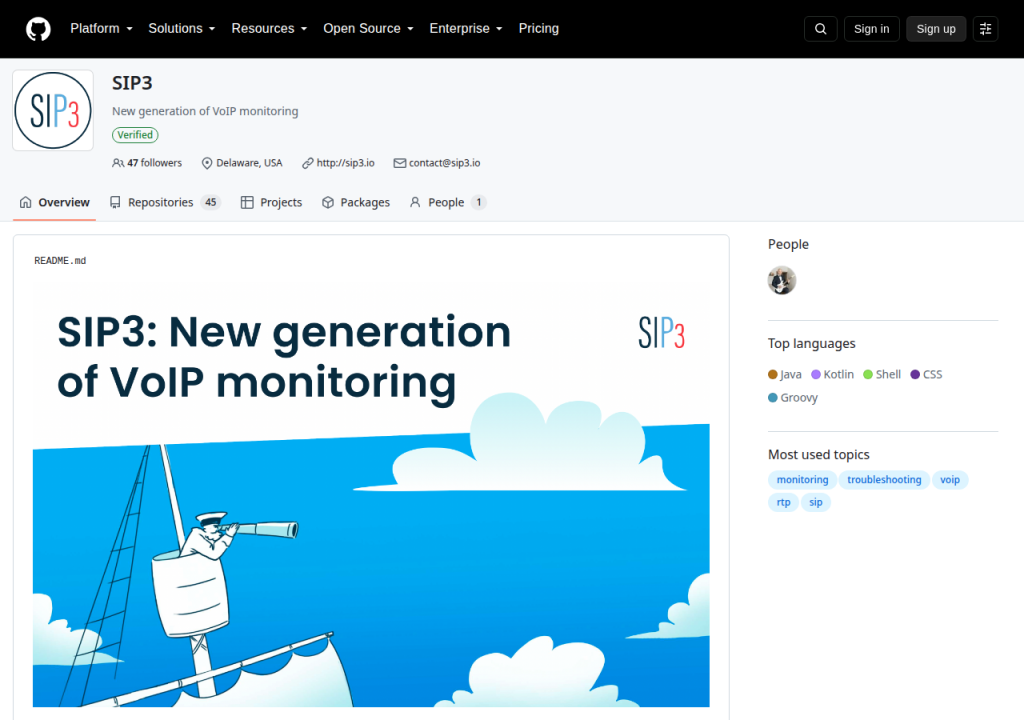This screenshot has height=720, width=1024.
Task: Expand the Open Source dropdown
Action: [368, 29]
